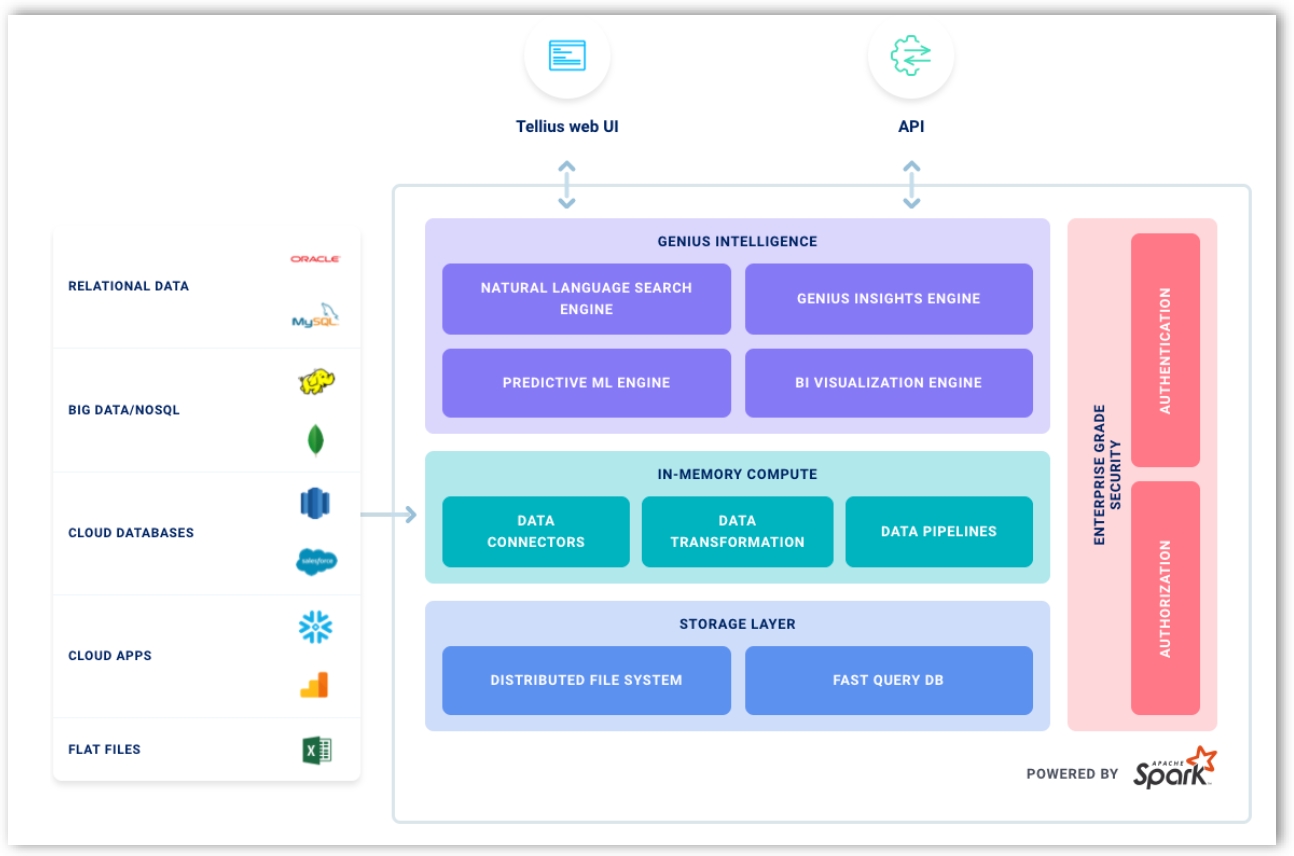Click the MongoDB leaf icon
This screenshot has height=856, width=1294.
click(315, 440)
